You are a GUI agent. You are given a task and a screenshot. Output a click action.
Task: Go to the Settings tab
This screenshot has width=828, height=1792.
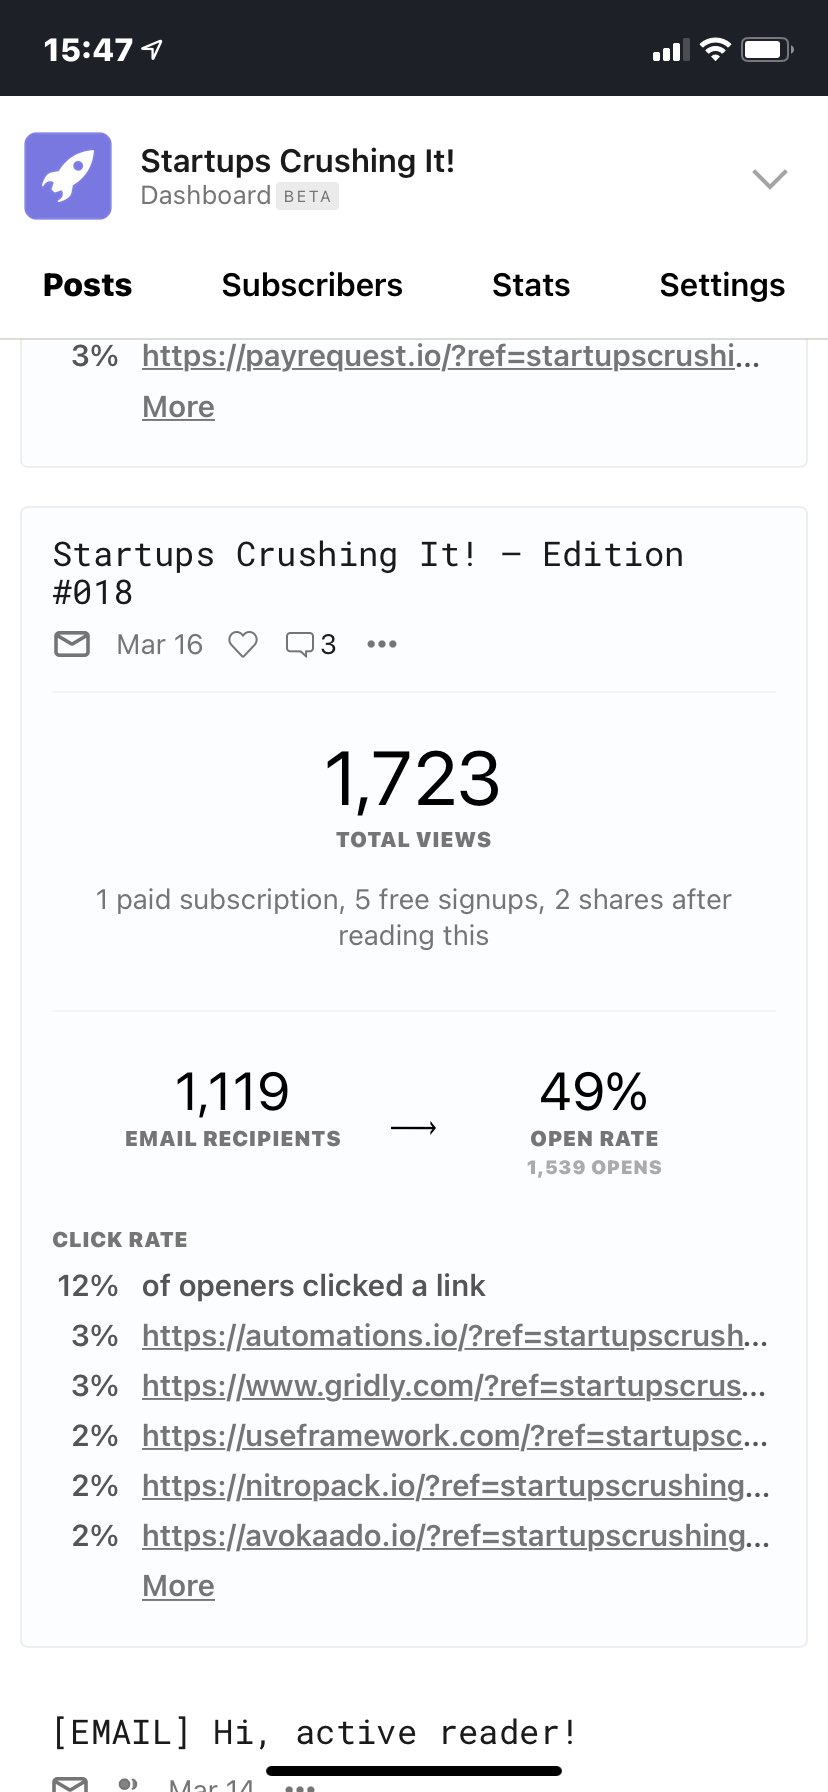click(722, 285)
